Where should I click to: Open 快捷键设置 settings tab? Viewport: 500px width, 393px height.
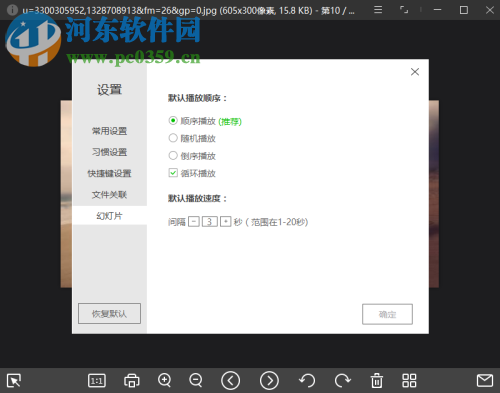click(x=109, y=173)
